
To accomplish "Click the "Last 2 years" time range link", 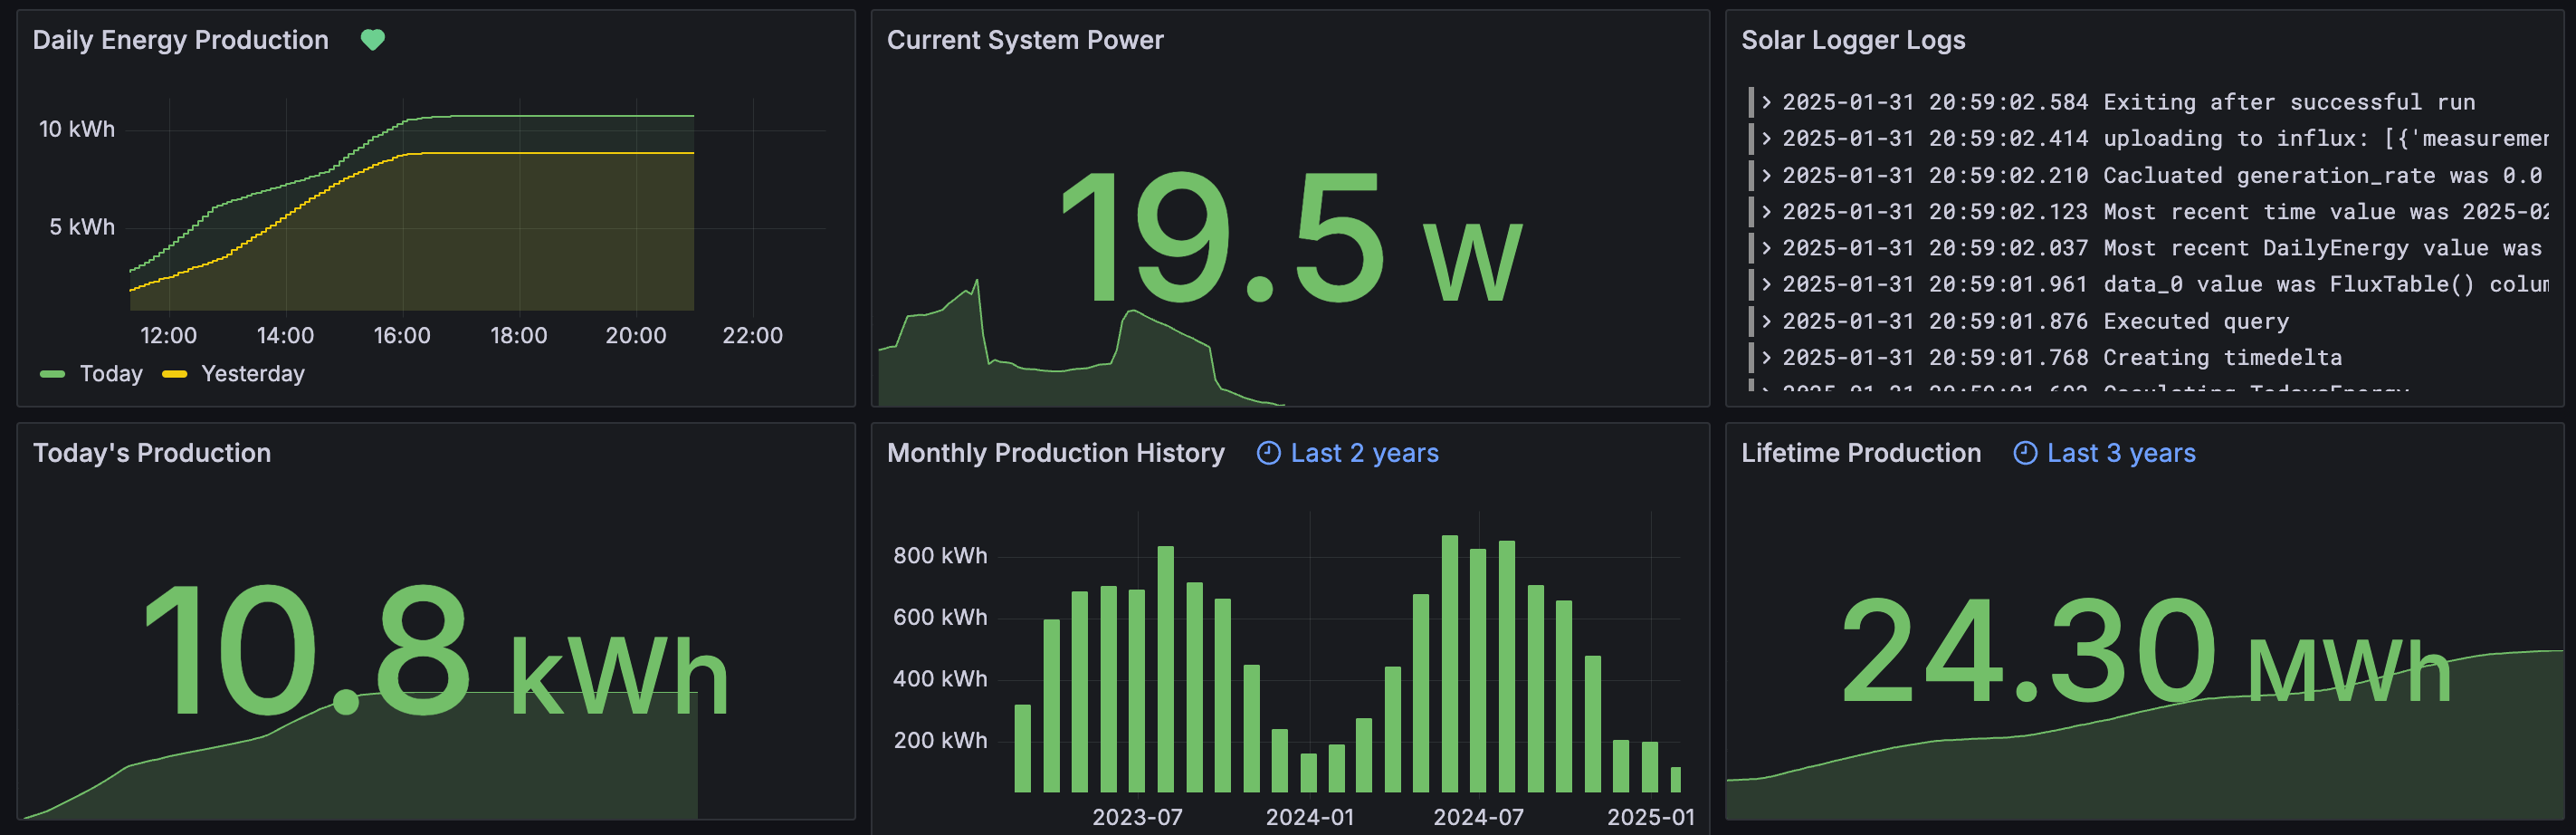I will [x=1364, y=453].
